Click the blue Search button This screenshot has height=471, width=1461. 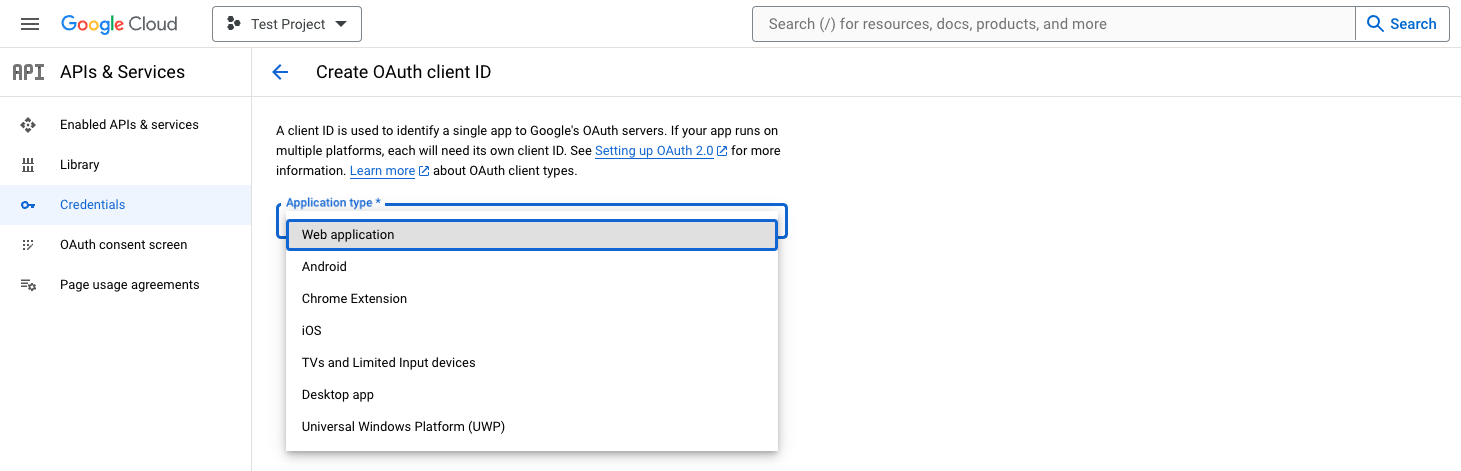coord(1402,24)
